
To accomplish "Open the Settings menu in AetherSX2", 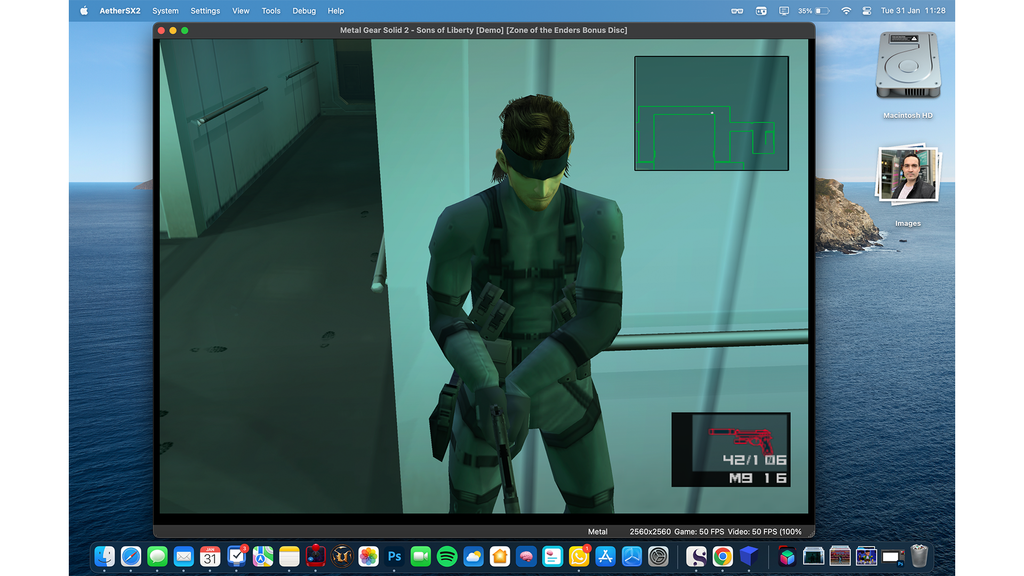I will point(205,10).
